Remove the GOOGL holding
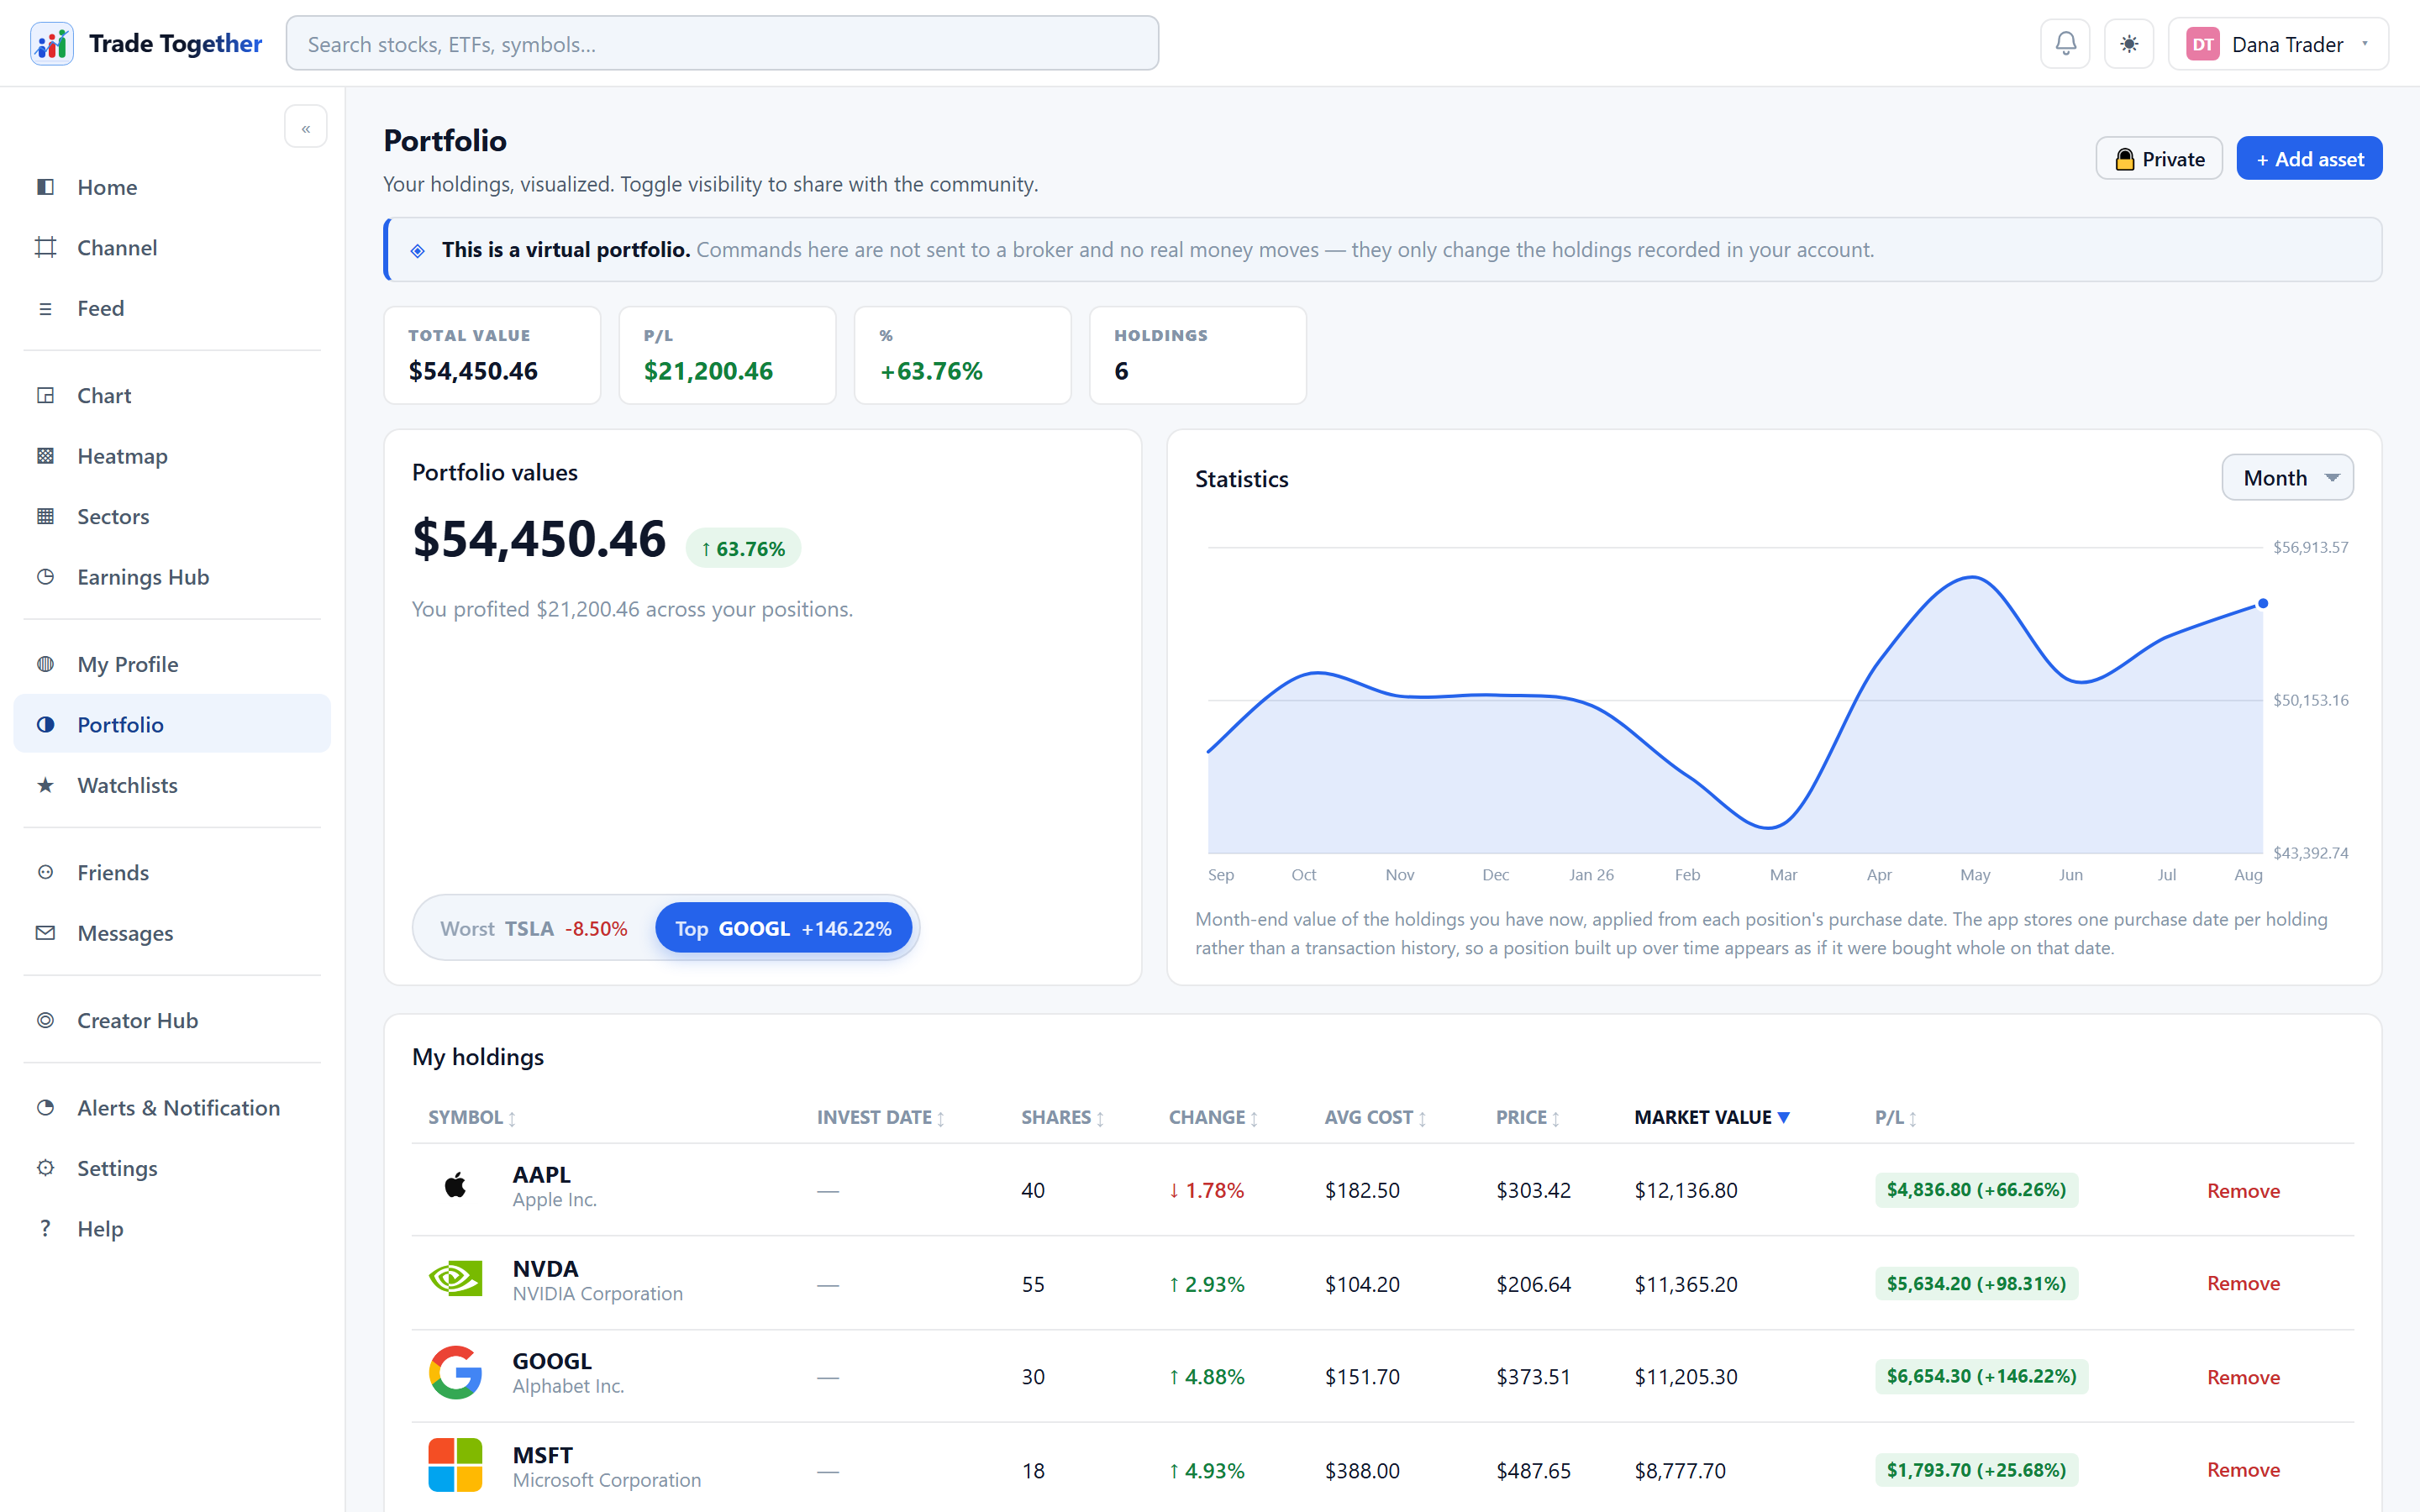This screenshot has height=1512, width=2420. click(x=2243, y=1378)
